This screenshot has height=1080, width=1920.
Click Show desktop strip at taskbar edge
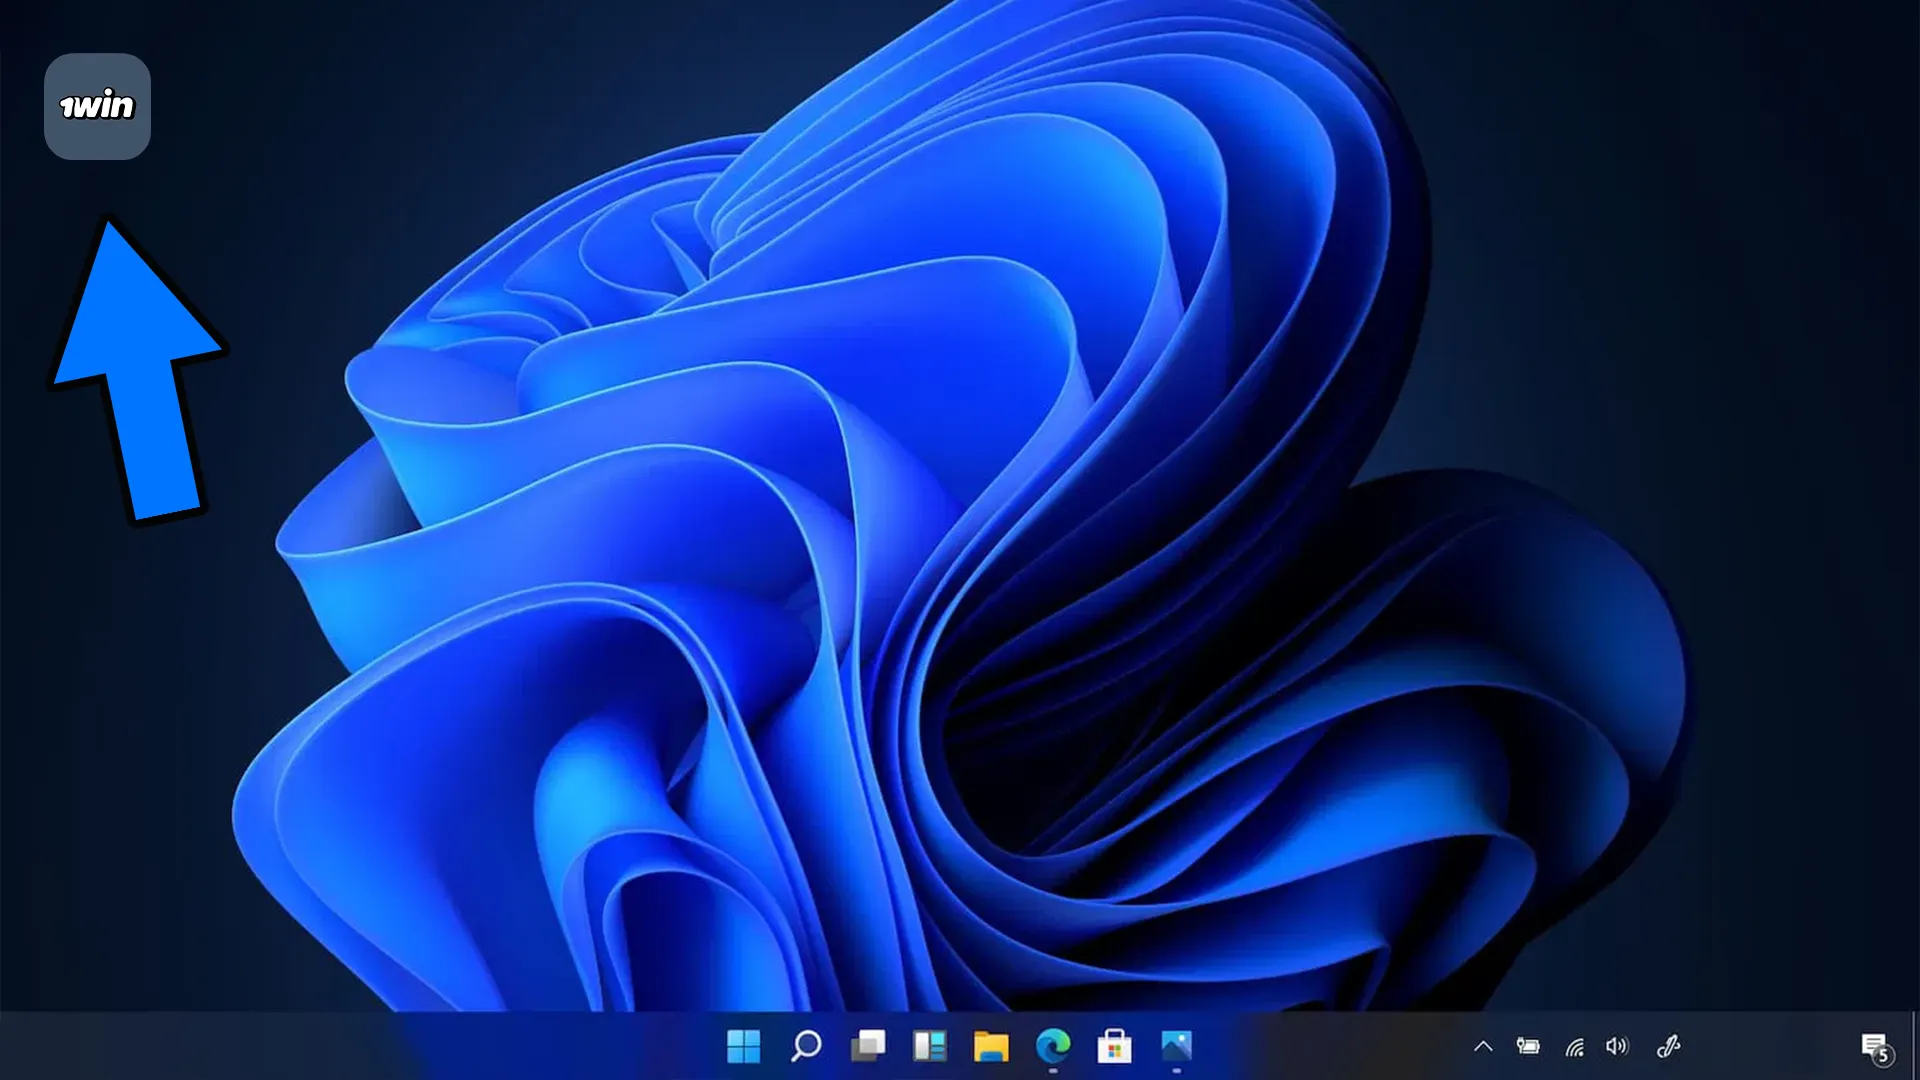pos(1914,1046)
